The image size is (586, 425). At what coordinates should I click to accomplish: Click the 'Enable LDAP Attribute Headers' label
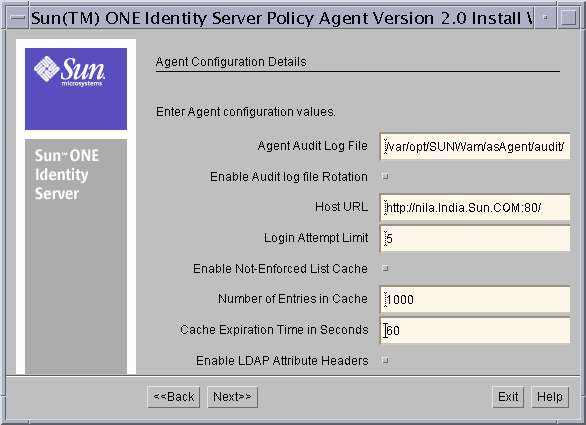pyautogui.click(x=282, y=360)
